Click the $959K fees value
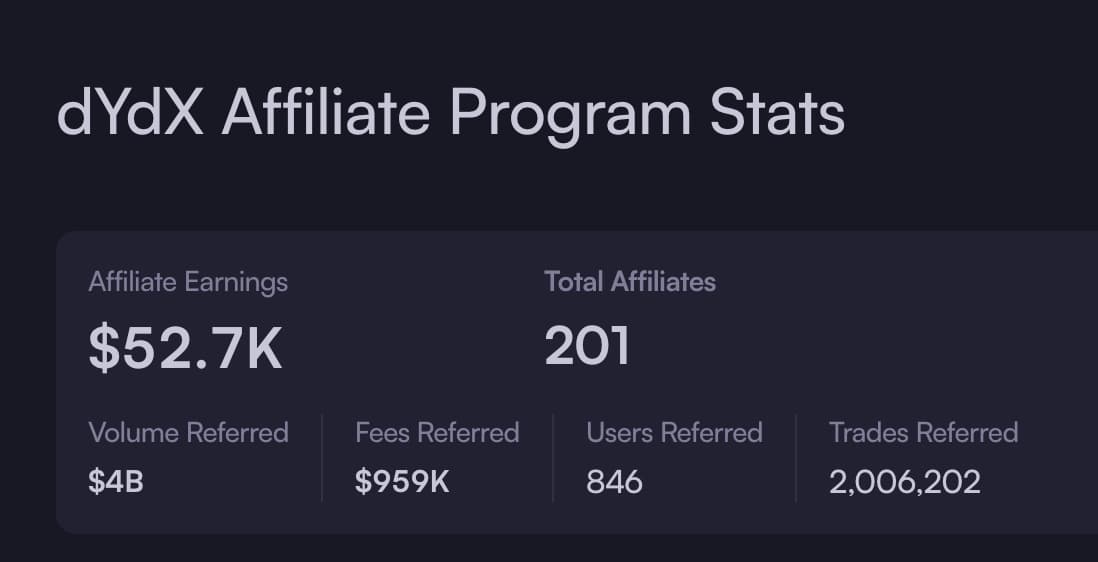Viewport: 1098px width, 562px height. [x=402, y=482]
